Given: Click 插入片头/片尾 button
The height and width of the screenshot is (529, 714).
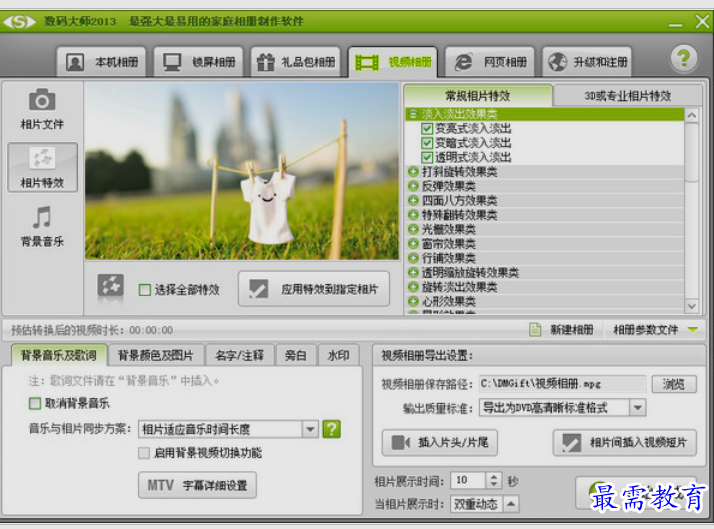Looking at the screenshot, I should coord(440,443).
